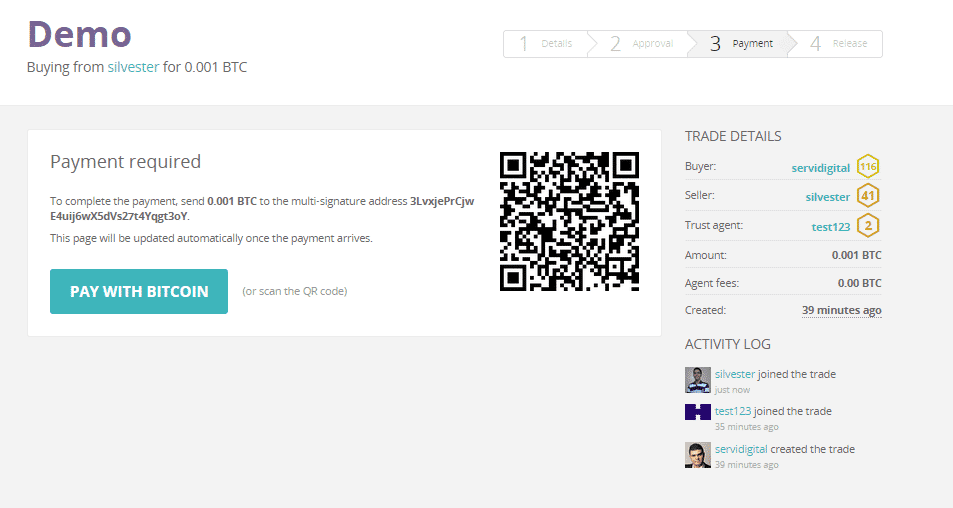Viewport: 953px width, 508px height.
Task: Click the TRADE DETAILS heading
Action: click(733, 136)
